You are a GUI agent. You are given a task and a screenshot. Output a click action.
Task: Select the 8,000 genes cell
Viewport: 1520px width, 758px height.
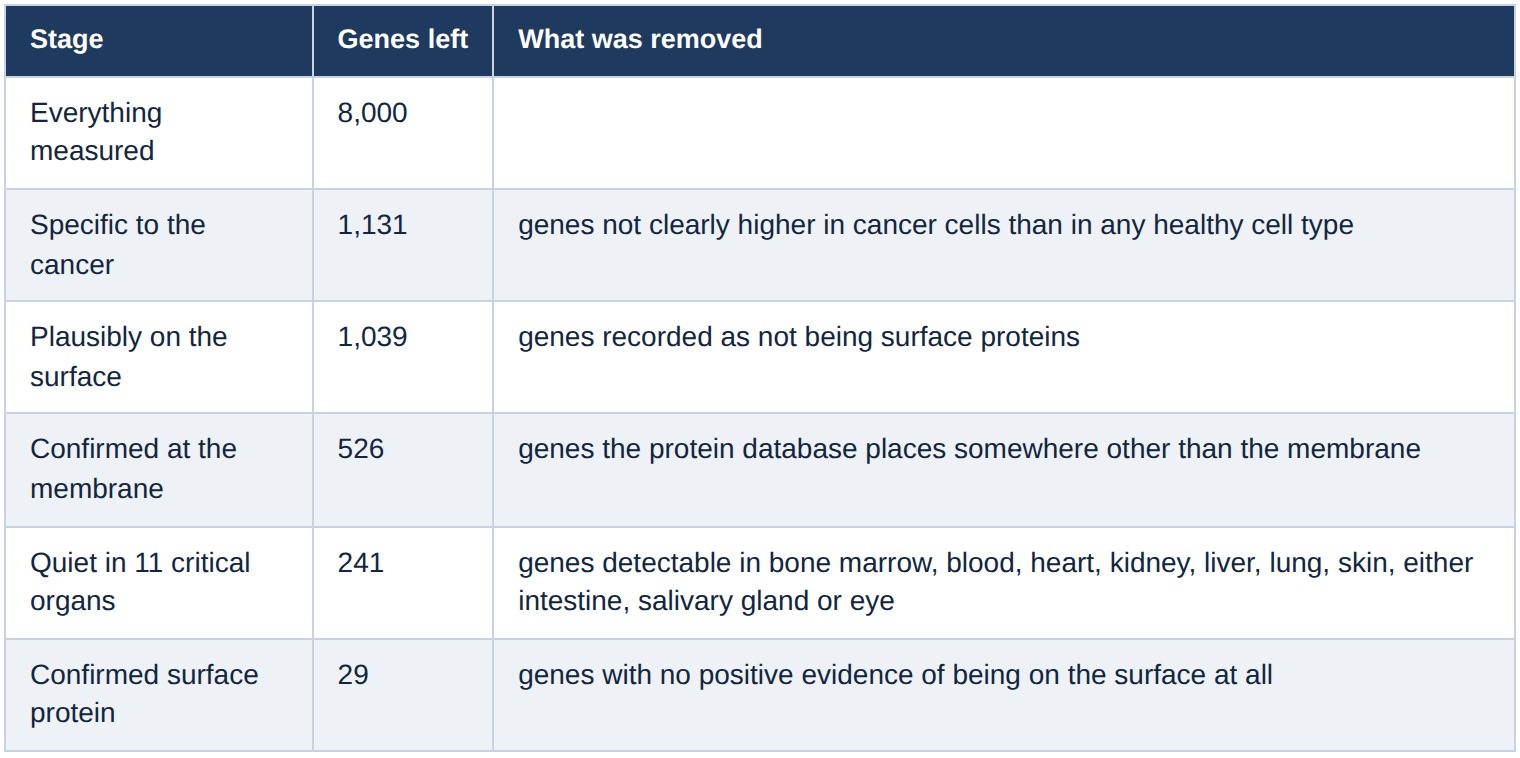pyautogui.click(x=403, y=132)
